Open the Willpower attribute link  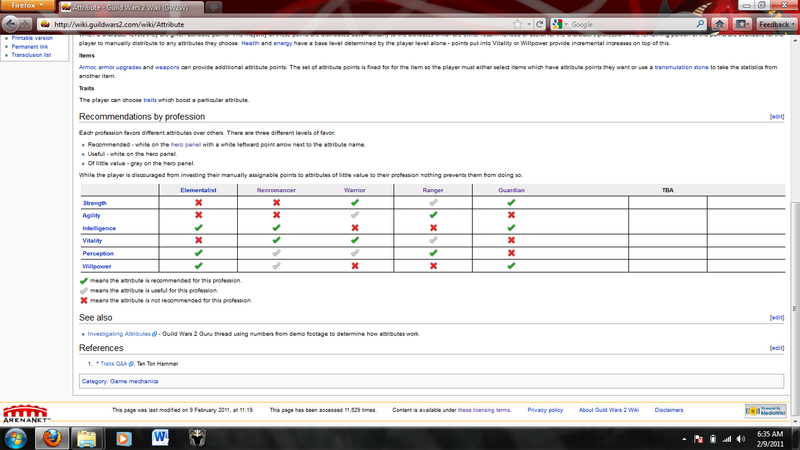pyautogui.click(x=97, y=266)
